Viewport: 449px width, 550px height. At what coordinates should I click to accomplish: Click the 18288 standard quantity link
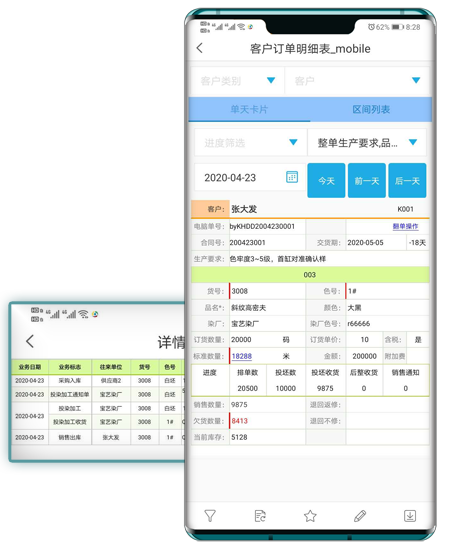tap(242, 356)
